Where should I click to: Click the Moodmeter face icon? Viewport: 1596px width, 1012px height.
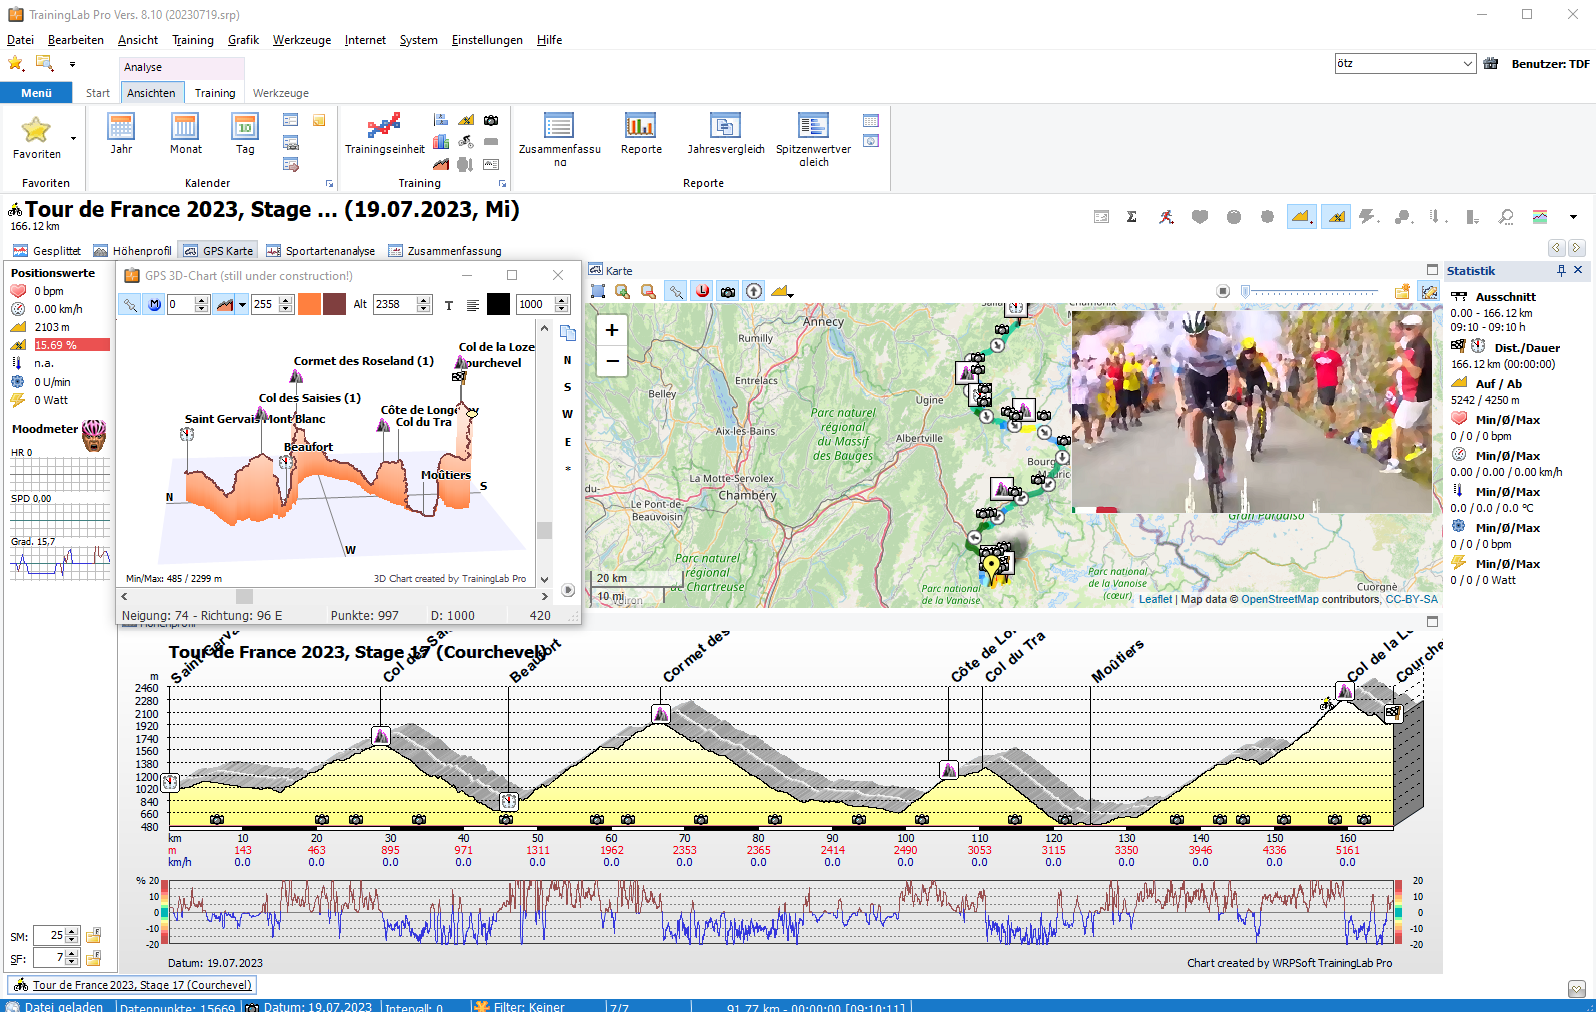(94, 435)
